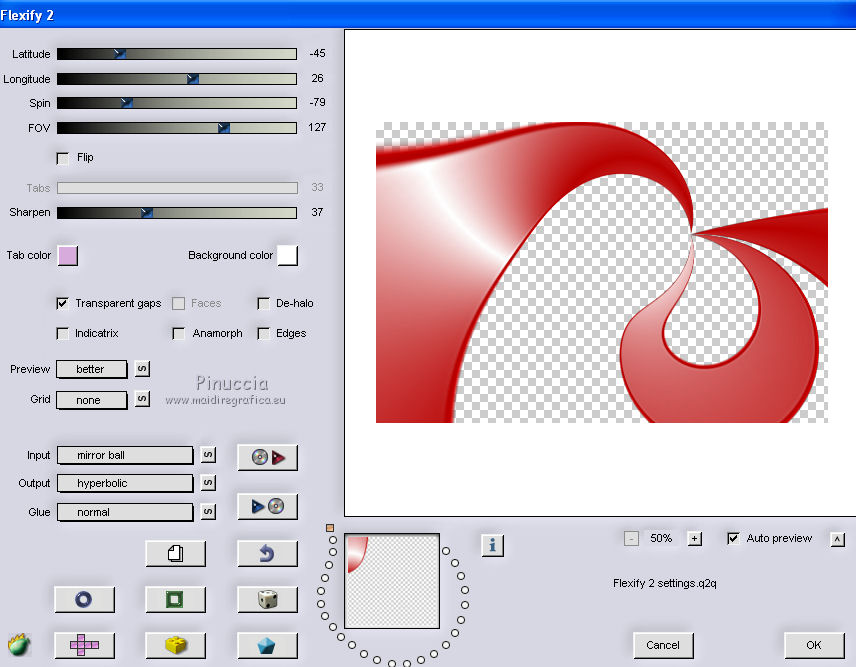
Task: Open Grid dropdown showing none
Action: (92, 400)
